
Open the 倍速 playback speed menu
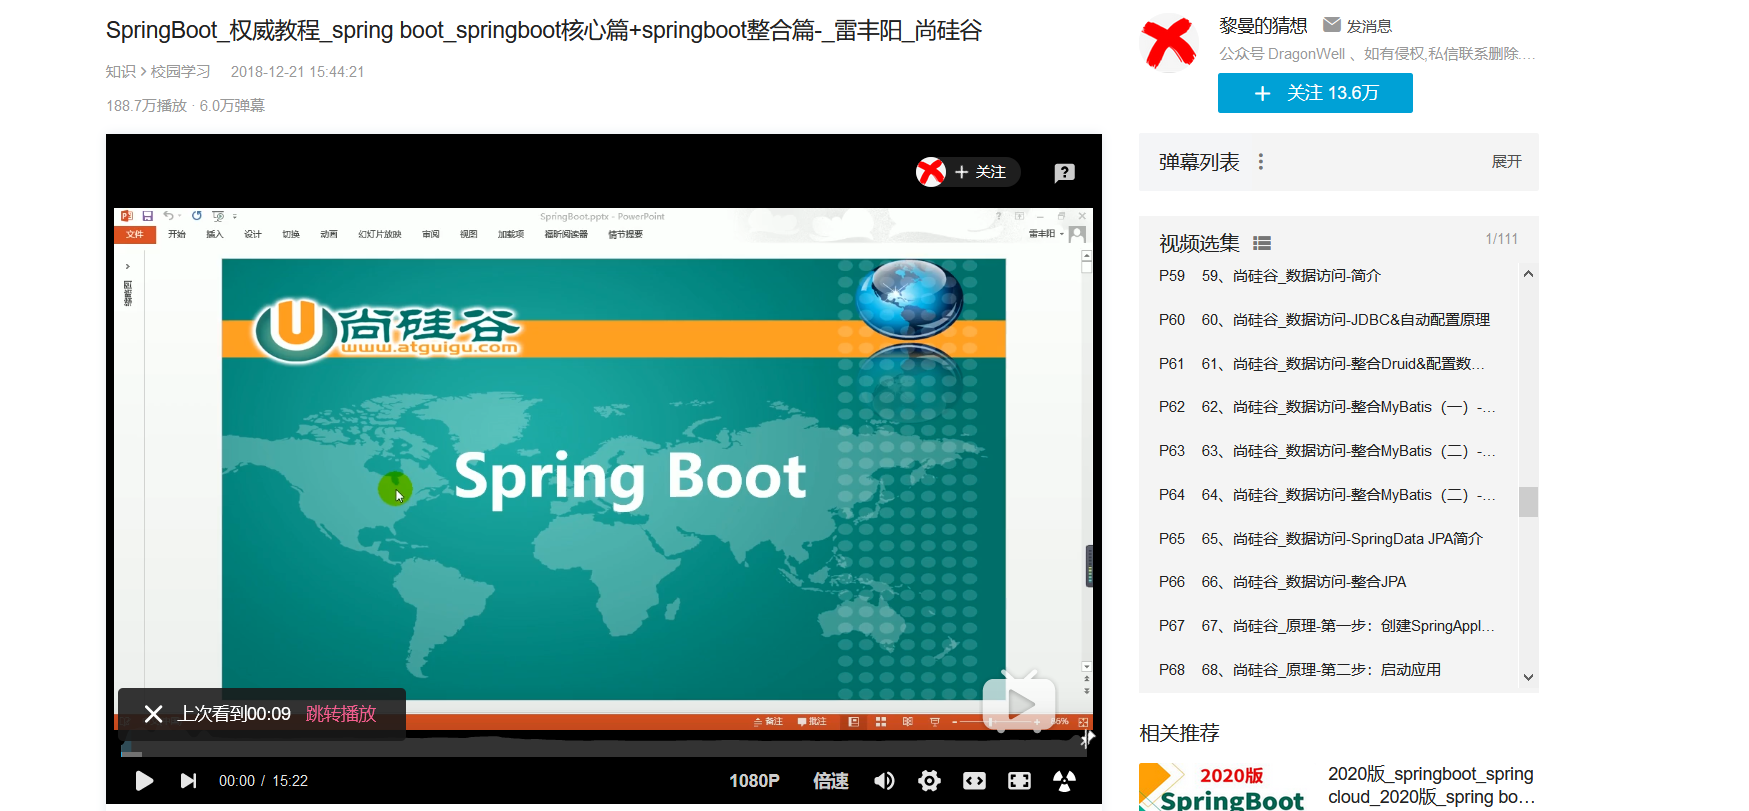pyautogui.click(x=831, y=781)
